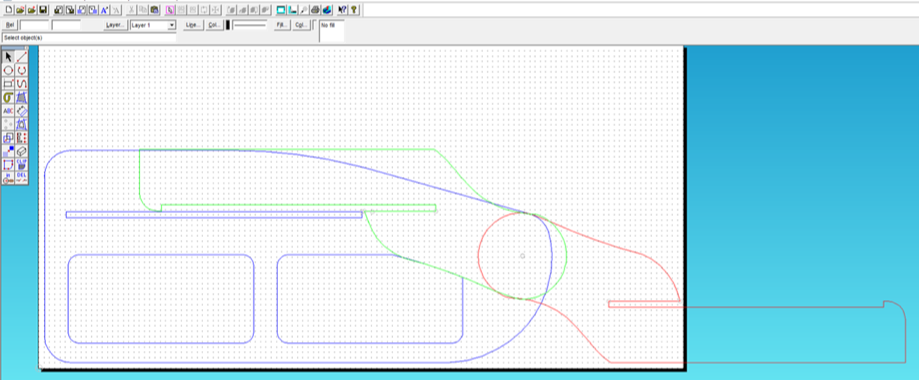Choose the S-curve spline tool
919x380 pixels.
22,84
